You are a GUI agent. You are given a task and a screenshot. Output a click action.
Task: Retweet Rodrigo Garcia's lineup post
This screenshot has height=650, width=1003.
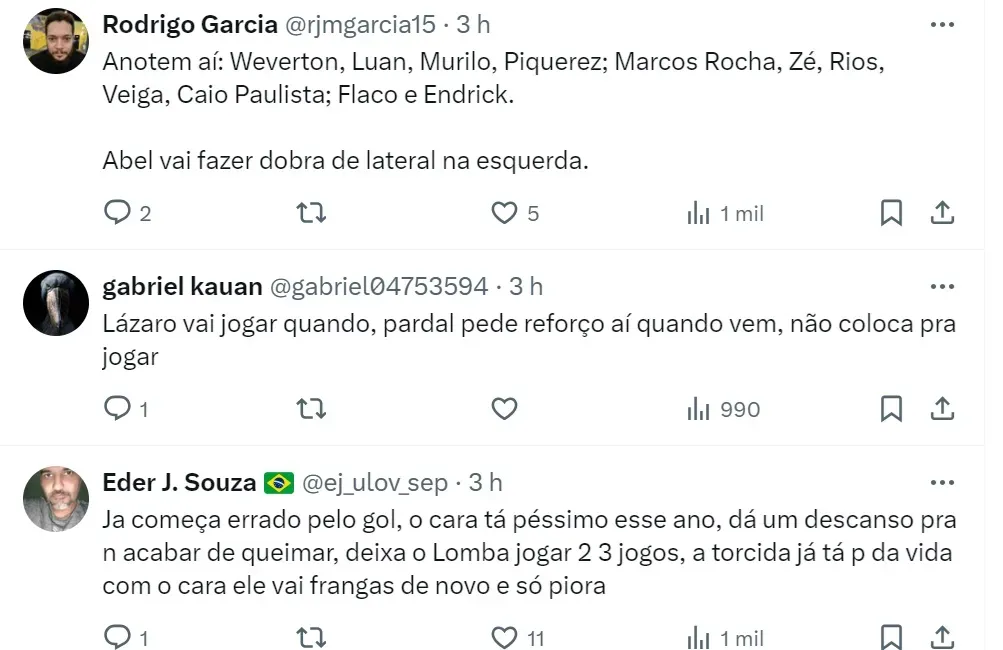coord(312,213)
